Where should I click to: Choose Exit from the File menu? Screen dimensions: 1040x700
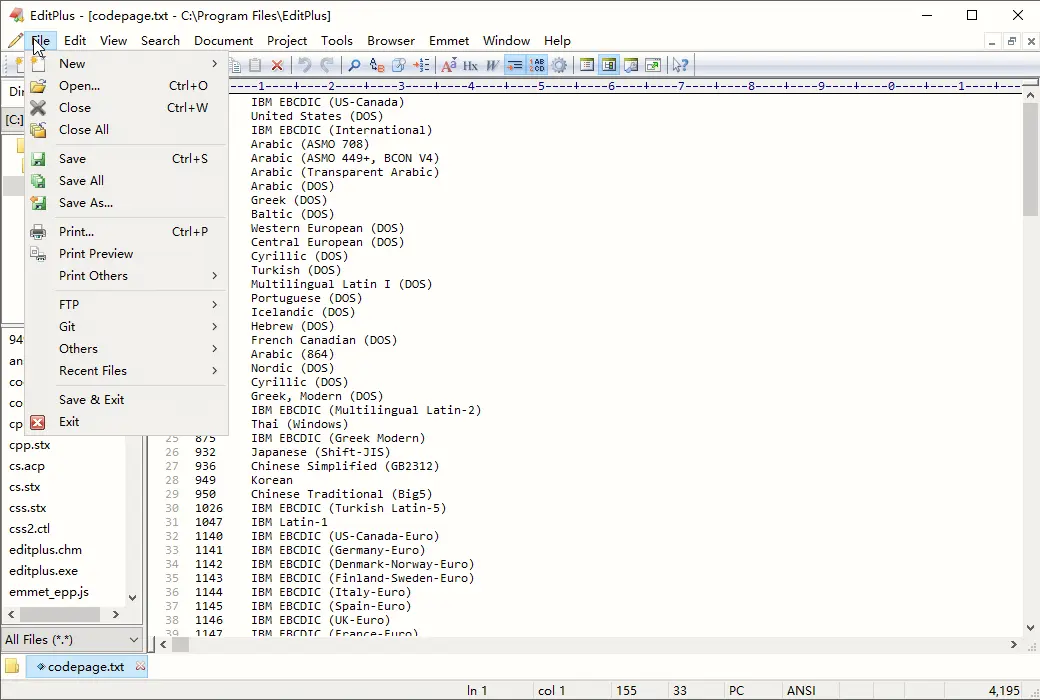click(127, 421)
